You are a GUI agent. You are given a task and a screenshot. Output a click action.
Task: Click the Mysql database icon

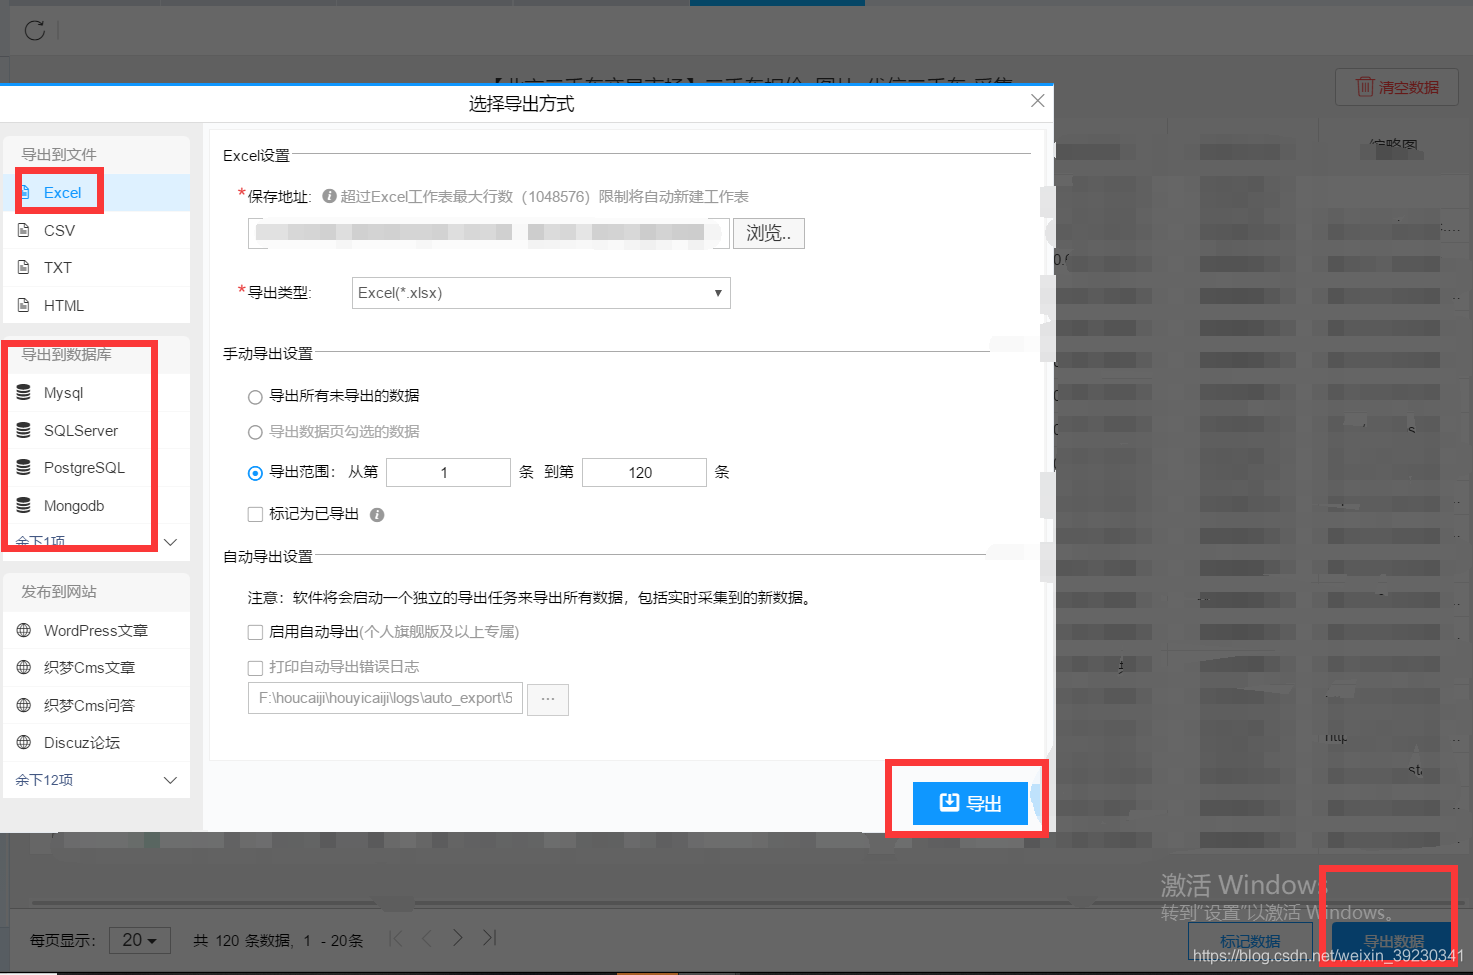[24, 392]
